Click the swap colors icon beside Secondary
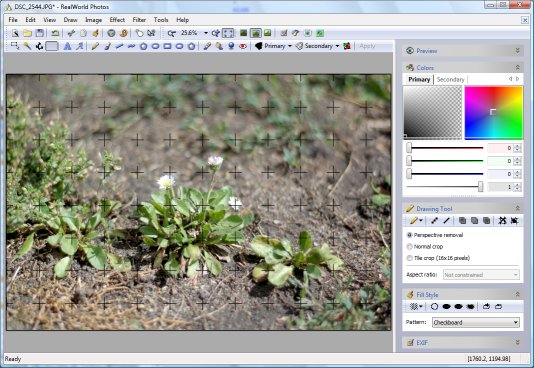 point(347,46)
